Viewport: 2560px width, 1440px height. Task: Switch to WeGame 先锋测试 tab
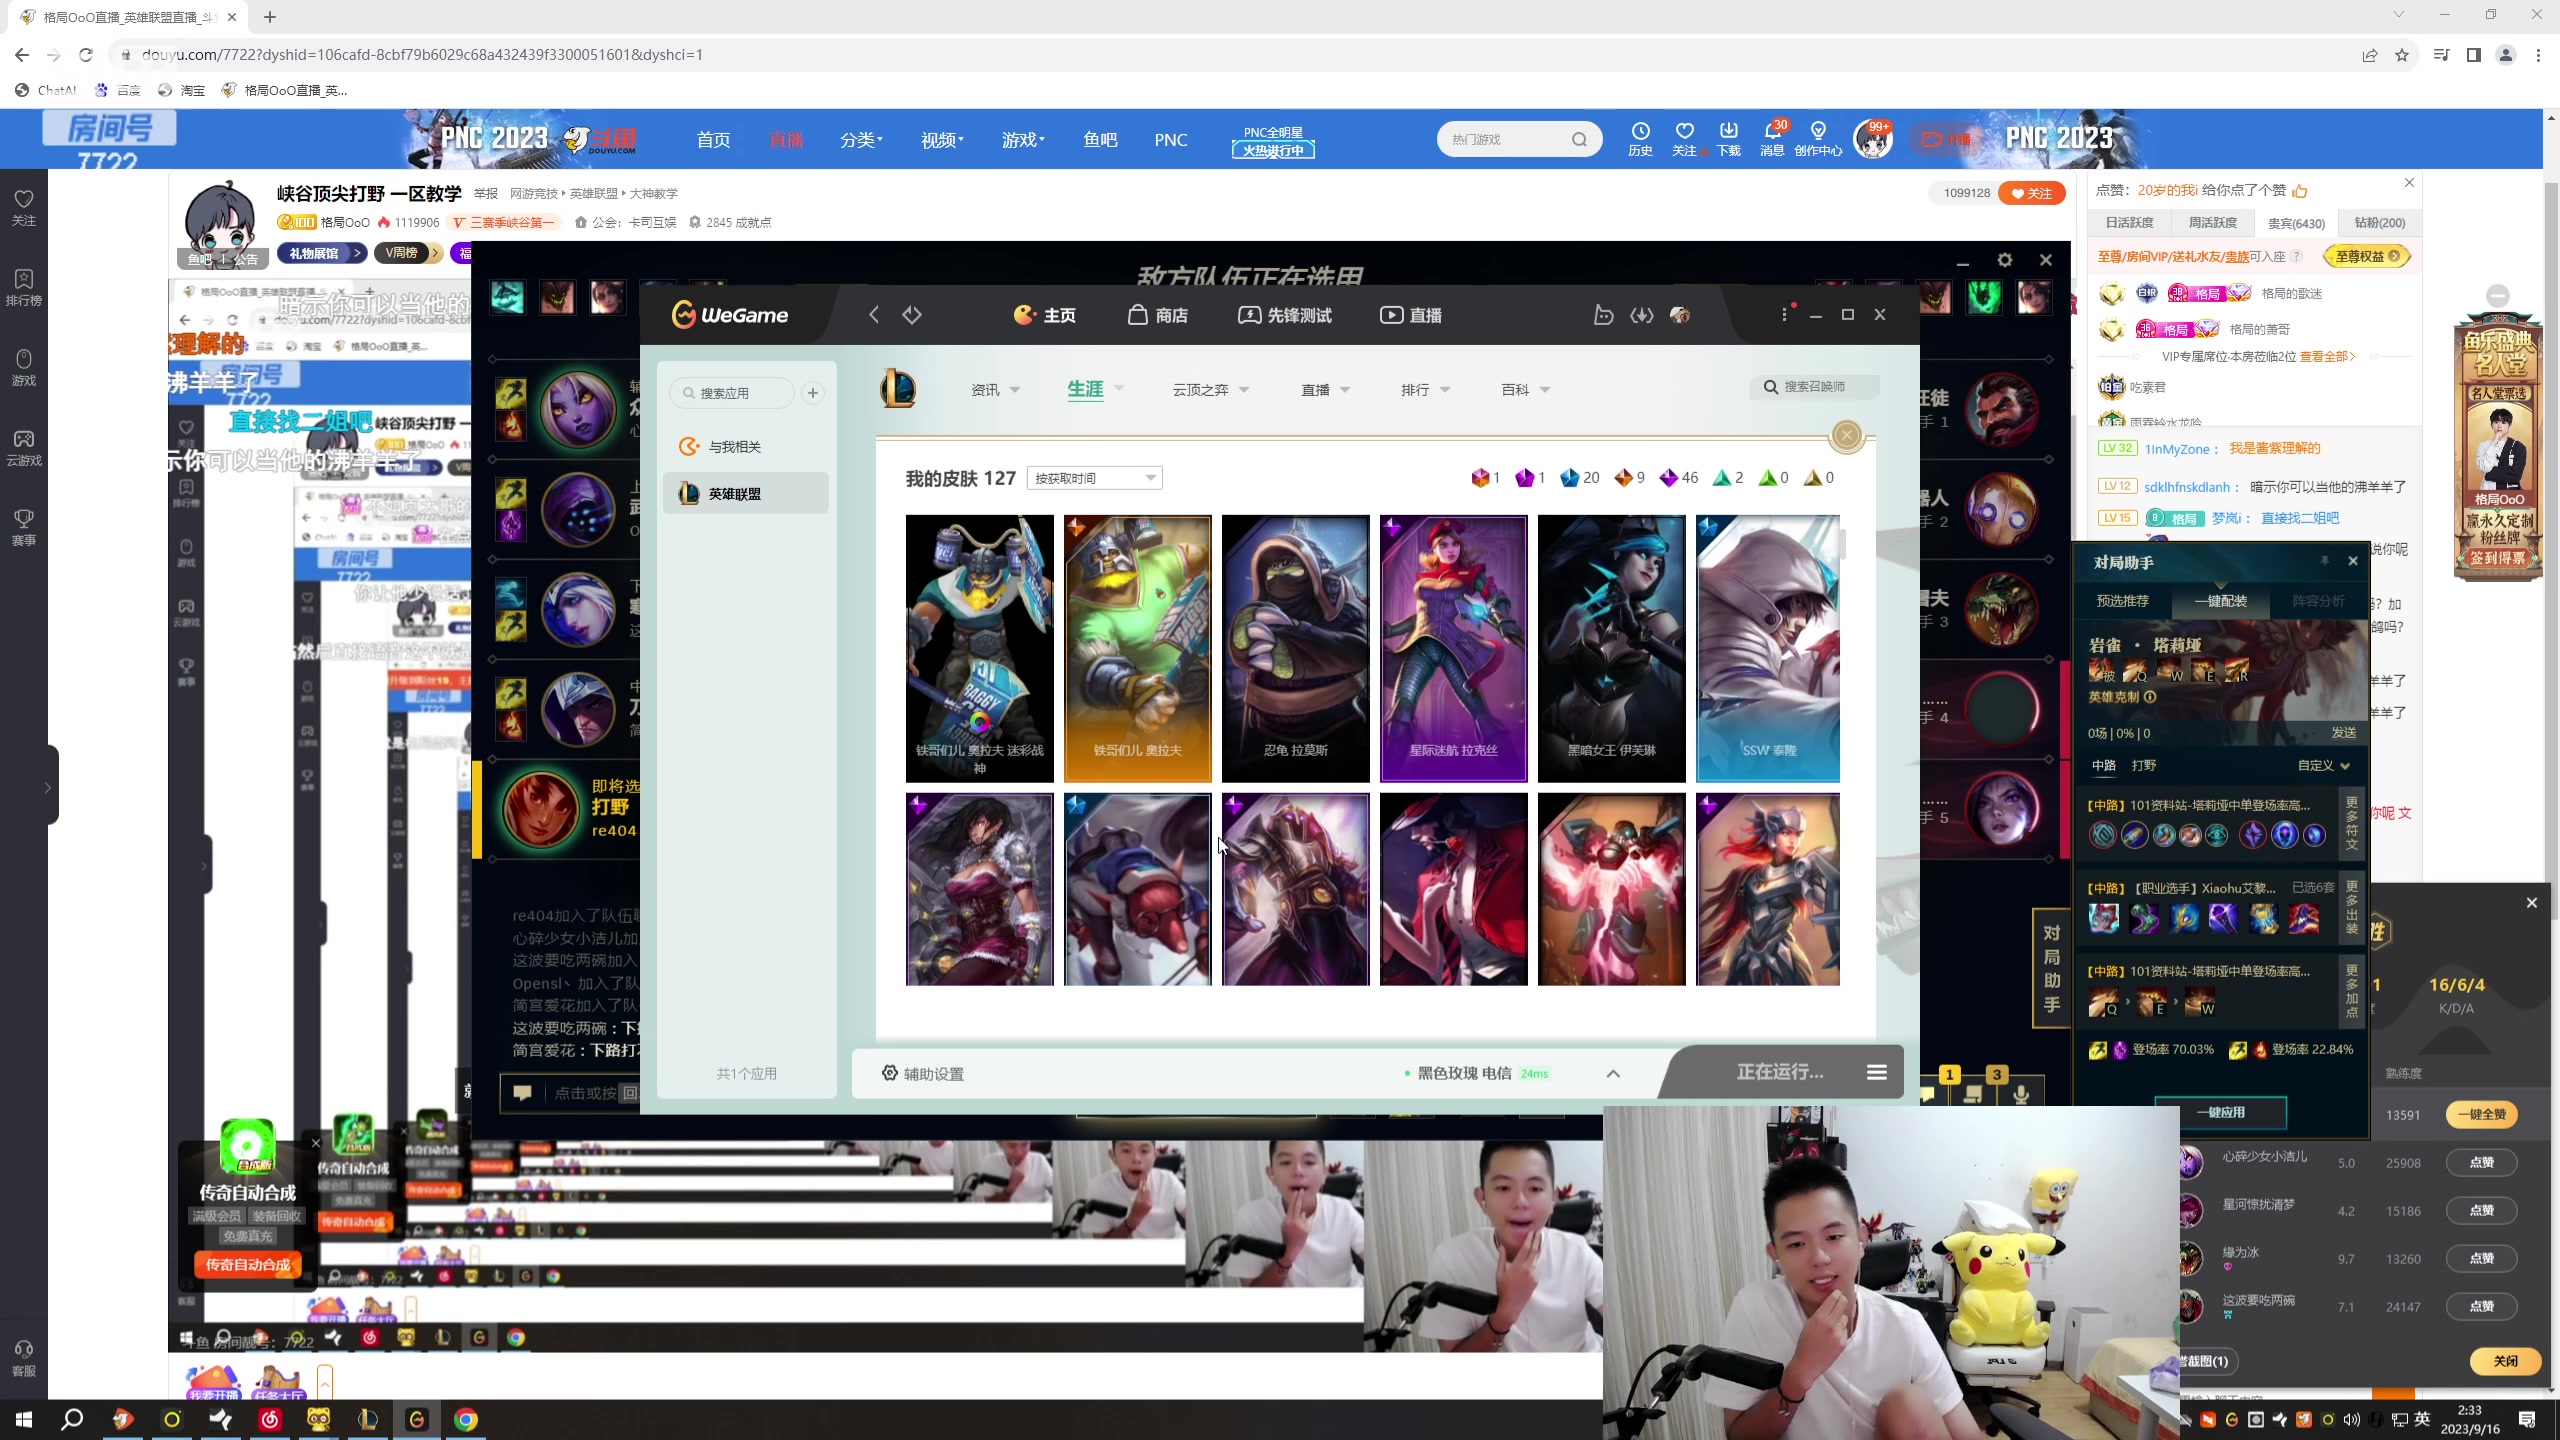click(1285, 315)
